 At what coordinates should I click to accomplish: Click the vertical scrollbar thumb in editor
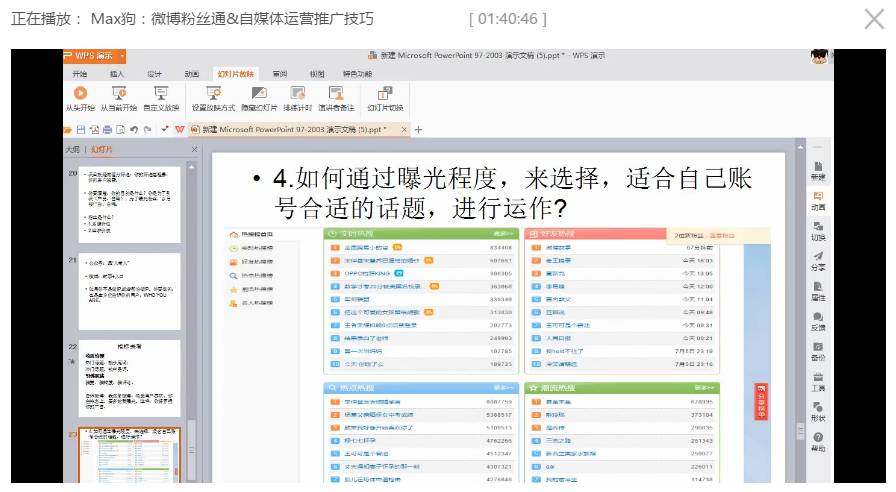[x=801, y=430]
